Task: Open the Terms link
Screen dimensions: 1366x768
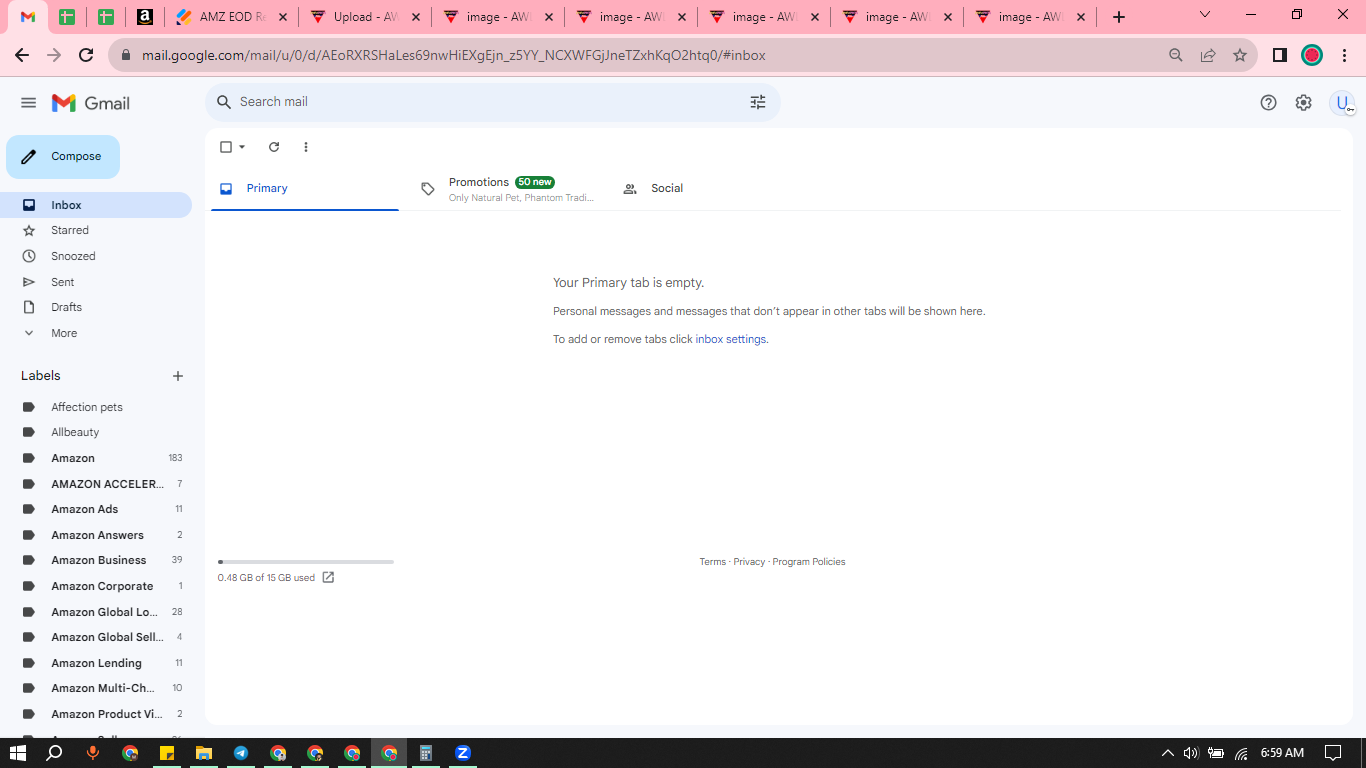Action: [x=713, y=562]
